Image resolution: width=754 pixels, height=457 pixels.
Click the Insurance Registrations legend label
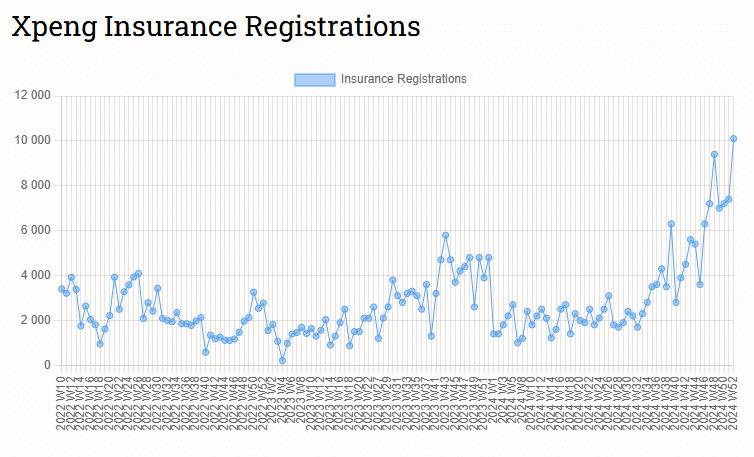[x=403, y=79]
